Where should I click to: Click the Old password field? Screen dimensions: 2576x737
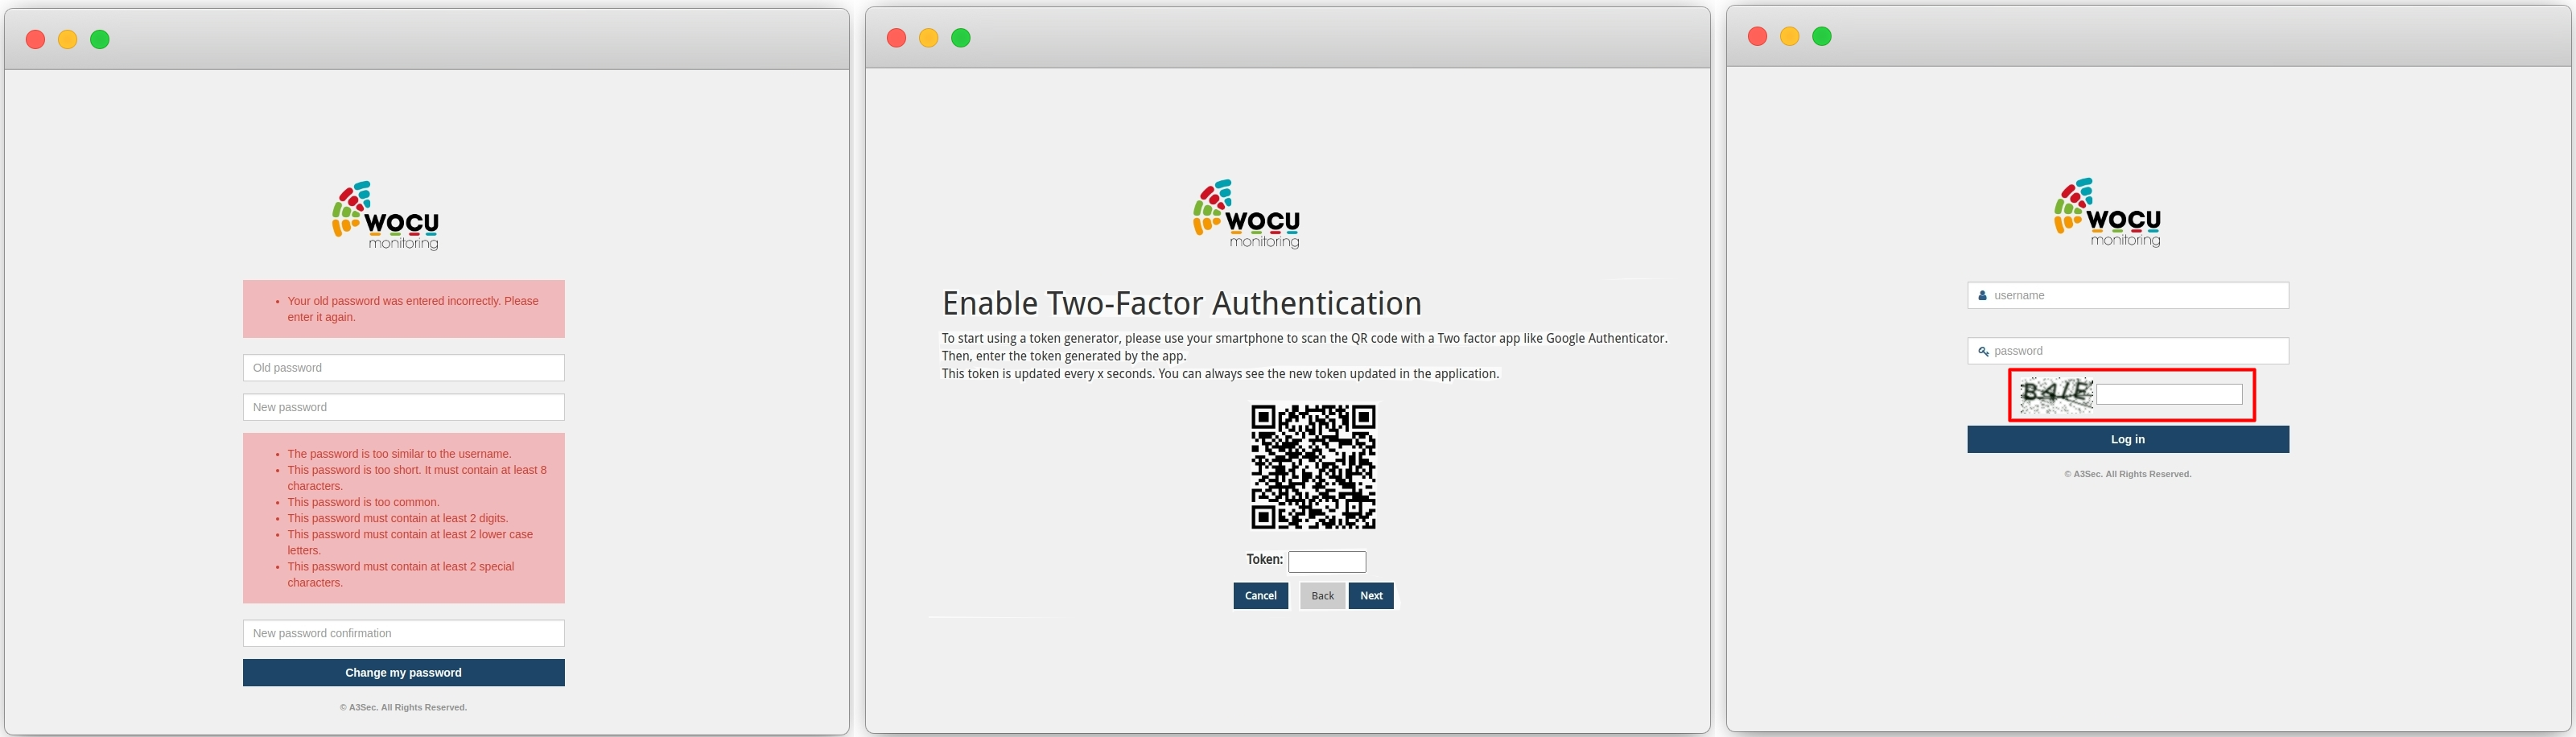click(403, 368)
